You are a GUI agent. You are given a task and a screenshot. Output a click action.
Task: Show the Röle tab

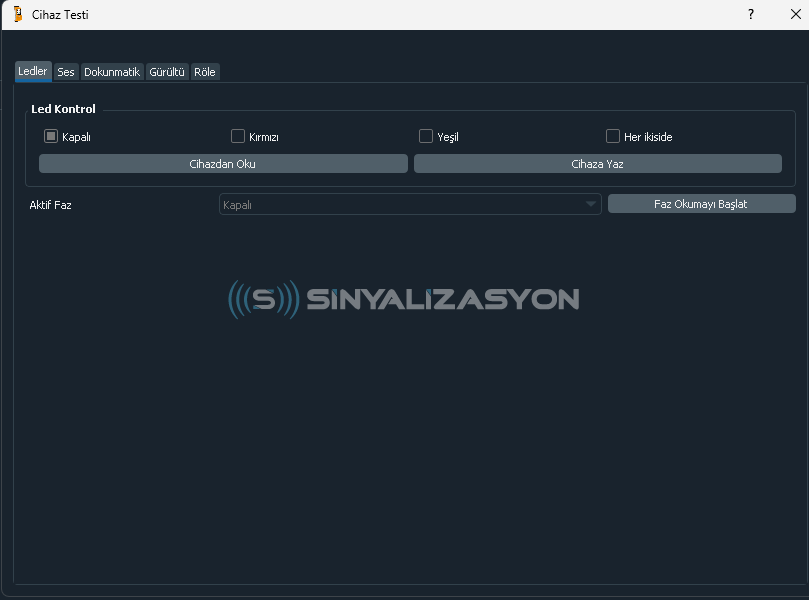click(x=205, y=72)
